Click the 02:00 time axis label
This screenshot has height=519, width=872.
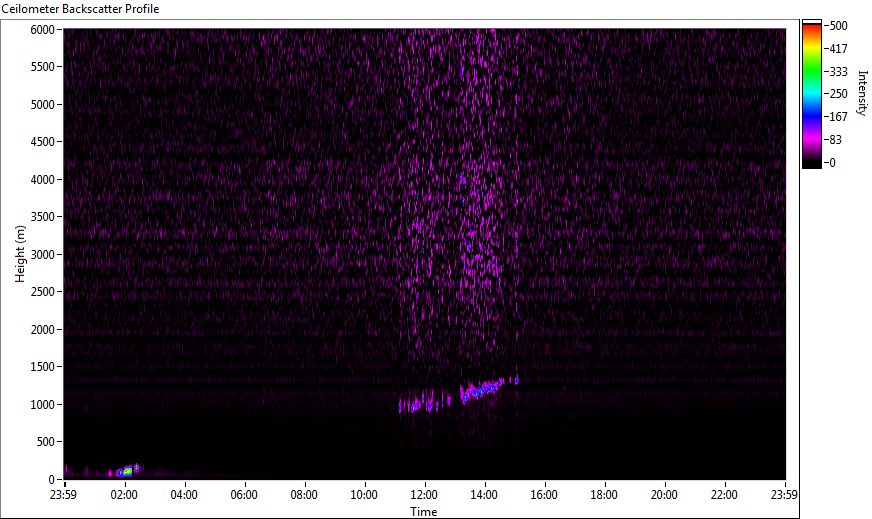click(124, 495)
